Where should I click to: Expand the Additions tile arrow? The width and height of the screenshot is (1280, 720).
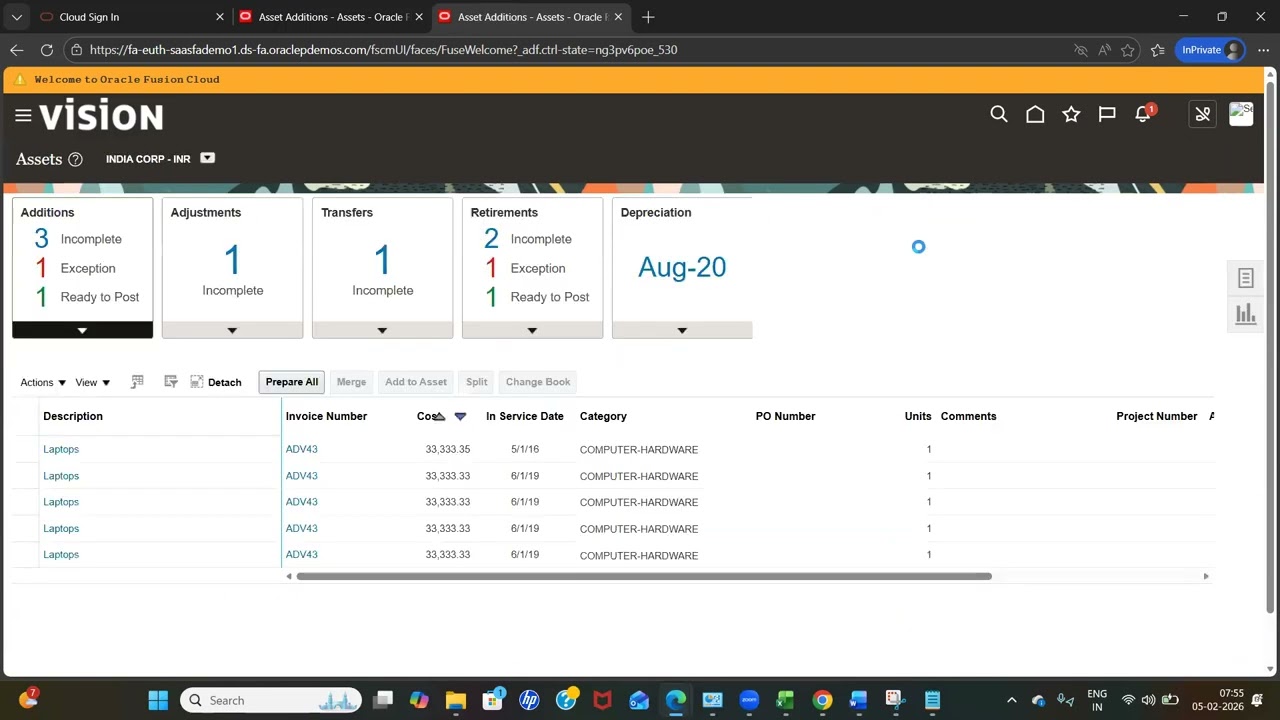click(x=82, y=330)
